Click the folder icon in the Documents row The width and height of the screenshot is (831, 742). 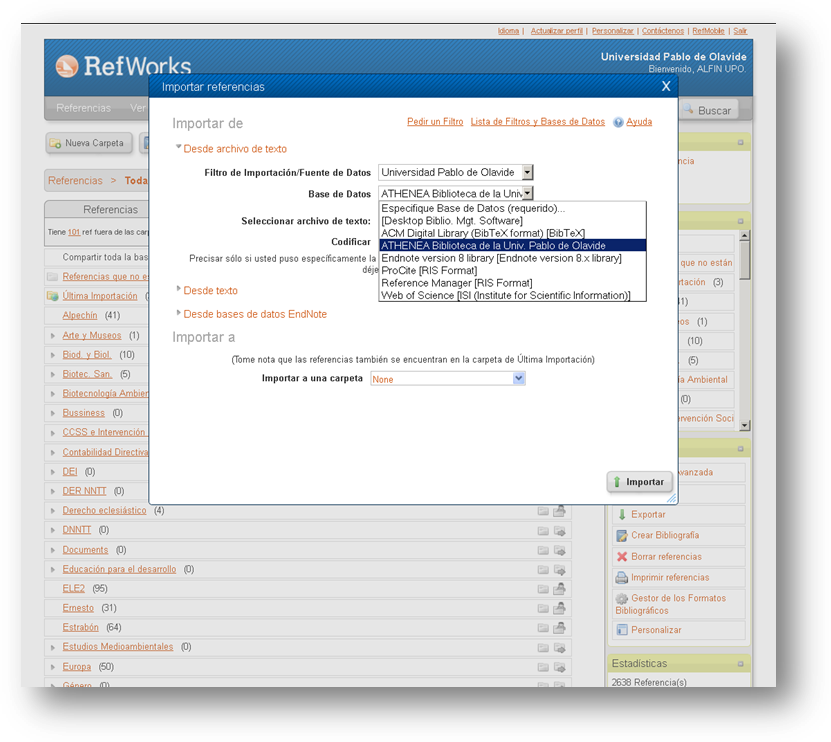coord(543,550)
